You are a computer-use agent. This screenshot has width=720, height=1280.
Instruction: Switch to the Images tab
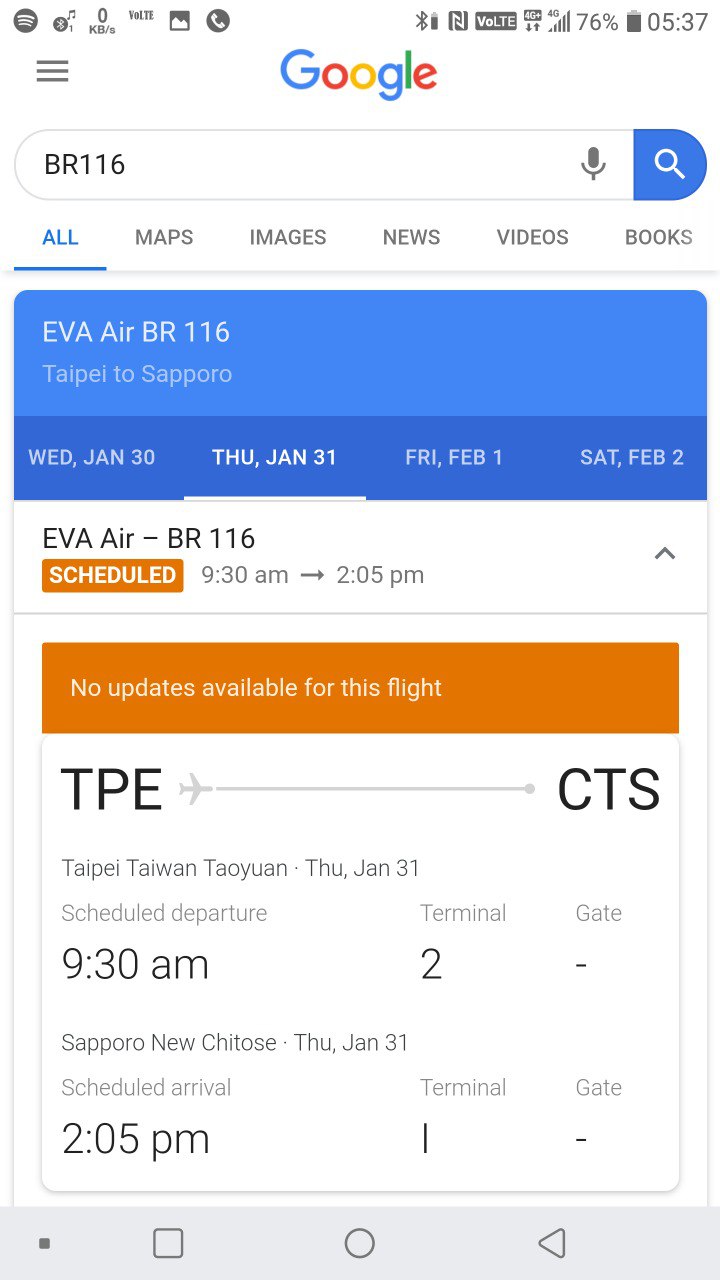coord(288,237)
